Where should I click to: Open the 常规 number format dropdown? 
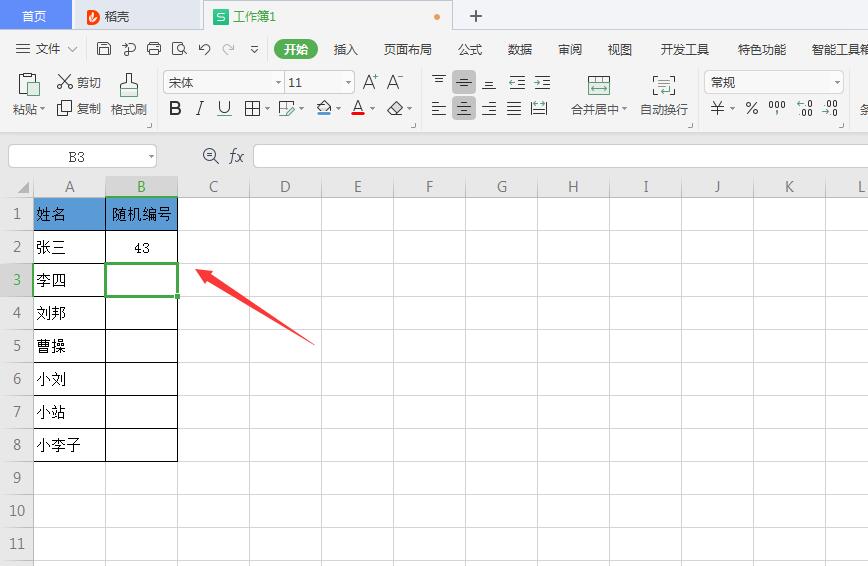point(837,83)
